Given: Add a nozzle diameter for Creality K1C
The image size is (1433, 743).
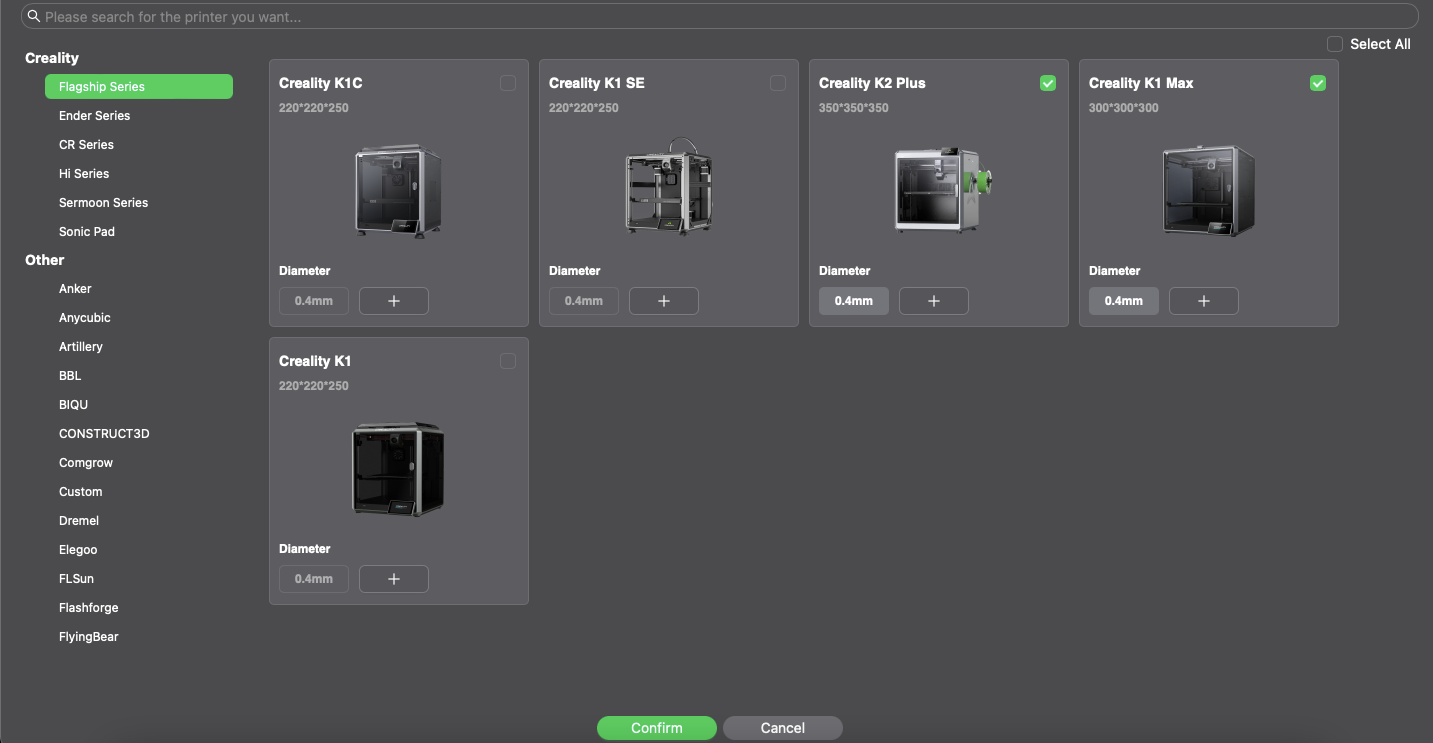Looking at the screenshot, I should pyautogui.click(x=394, y=301).
